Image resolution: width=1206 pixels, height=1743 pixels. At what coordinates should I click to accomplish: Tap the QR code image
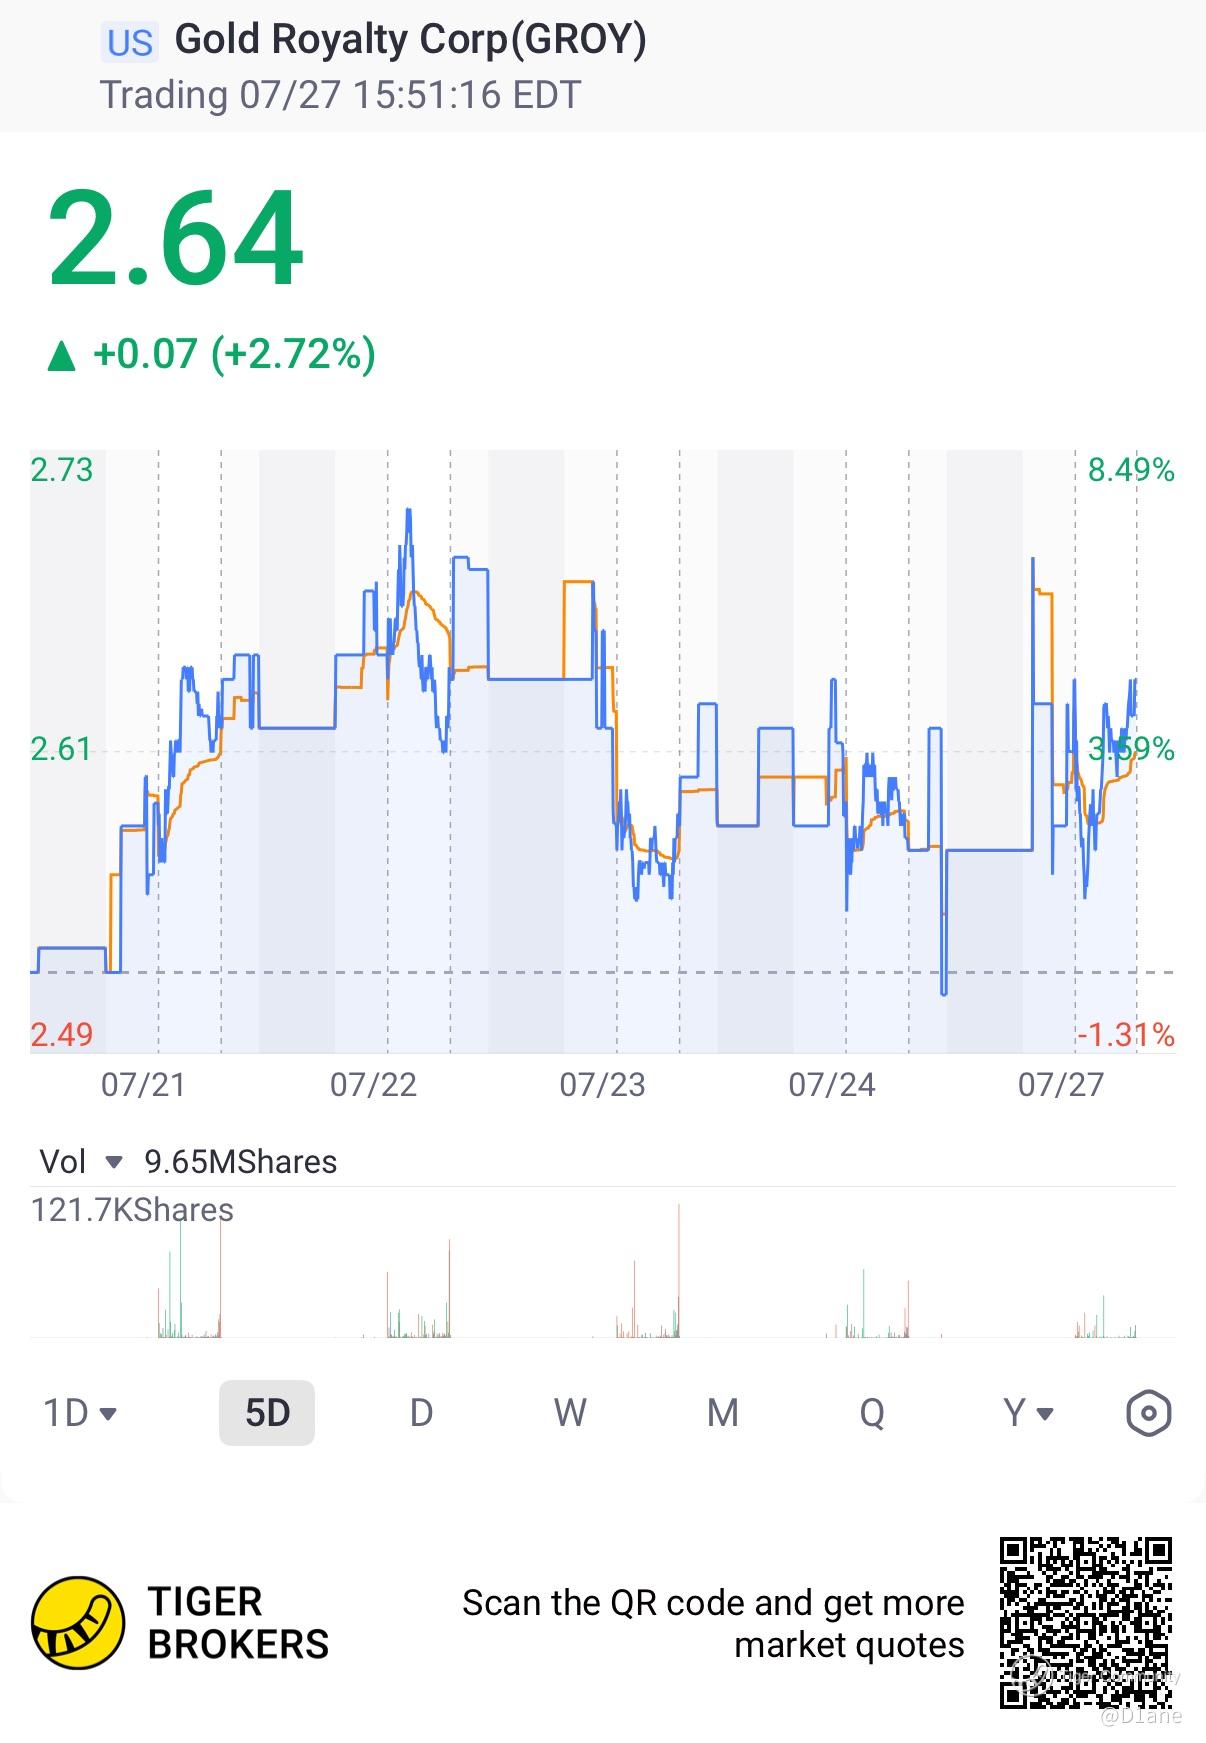[x=1085, y=1622]
